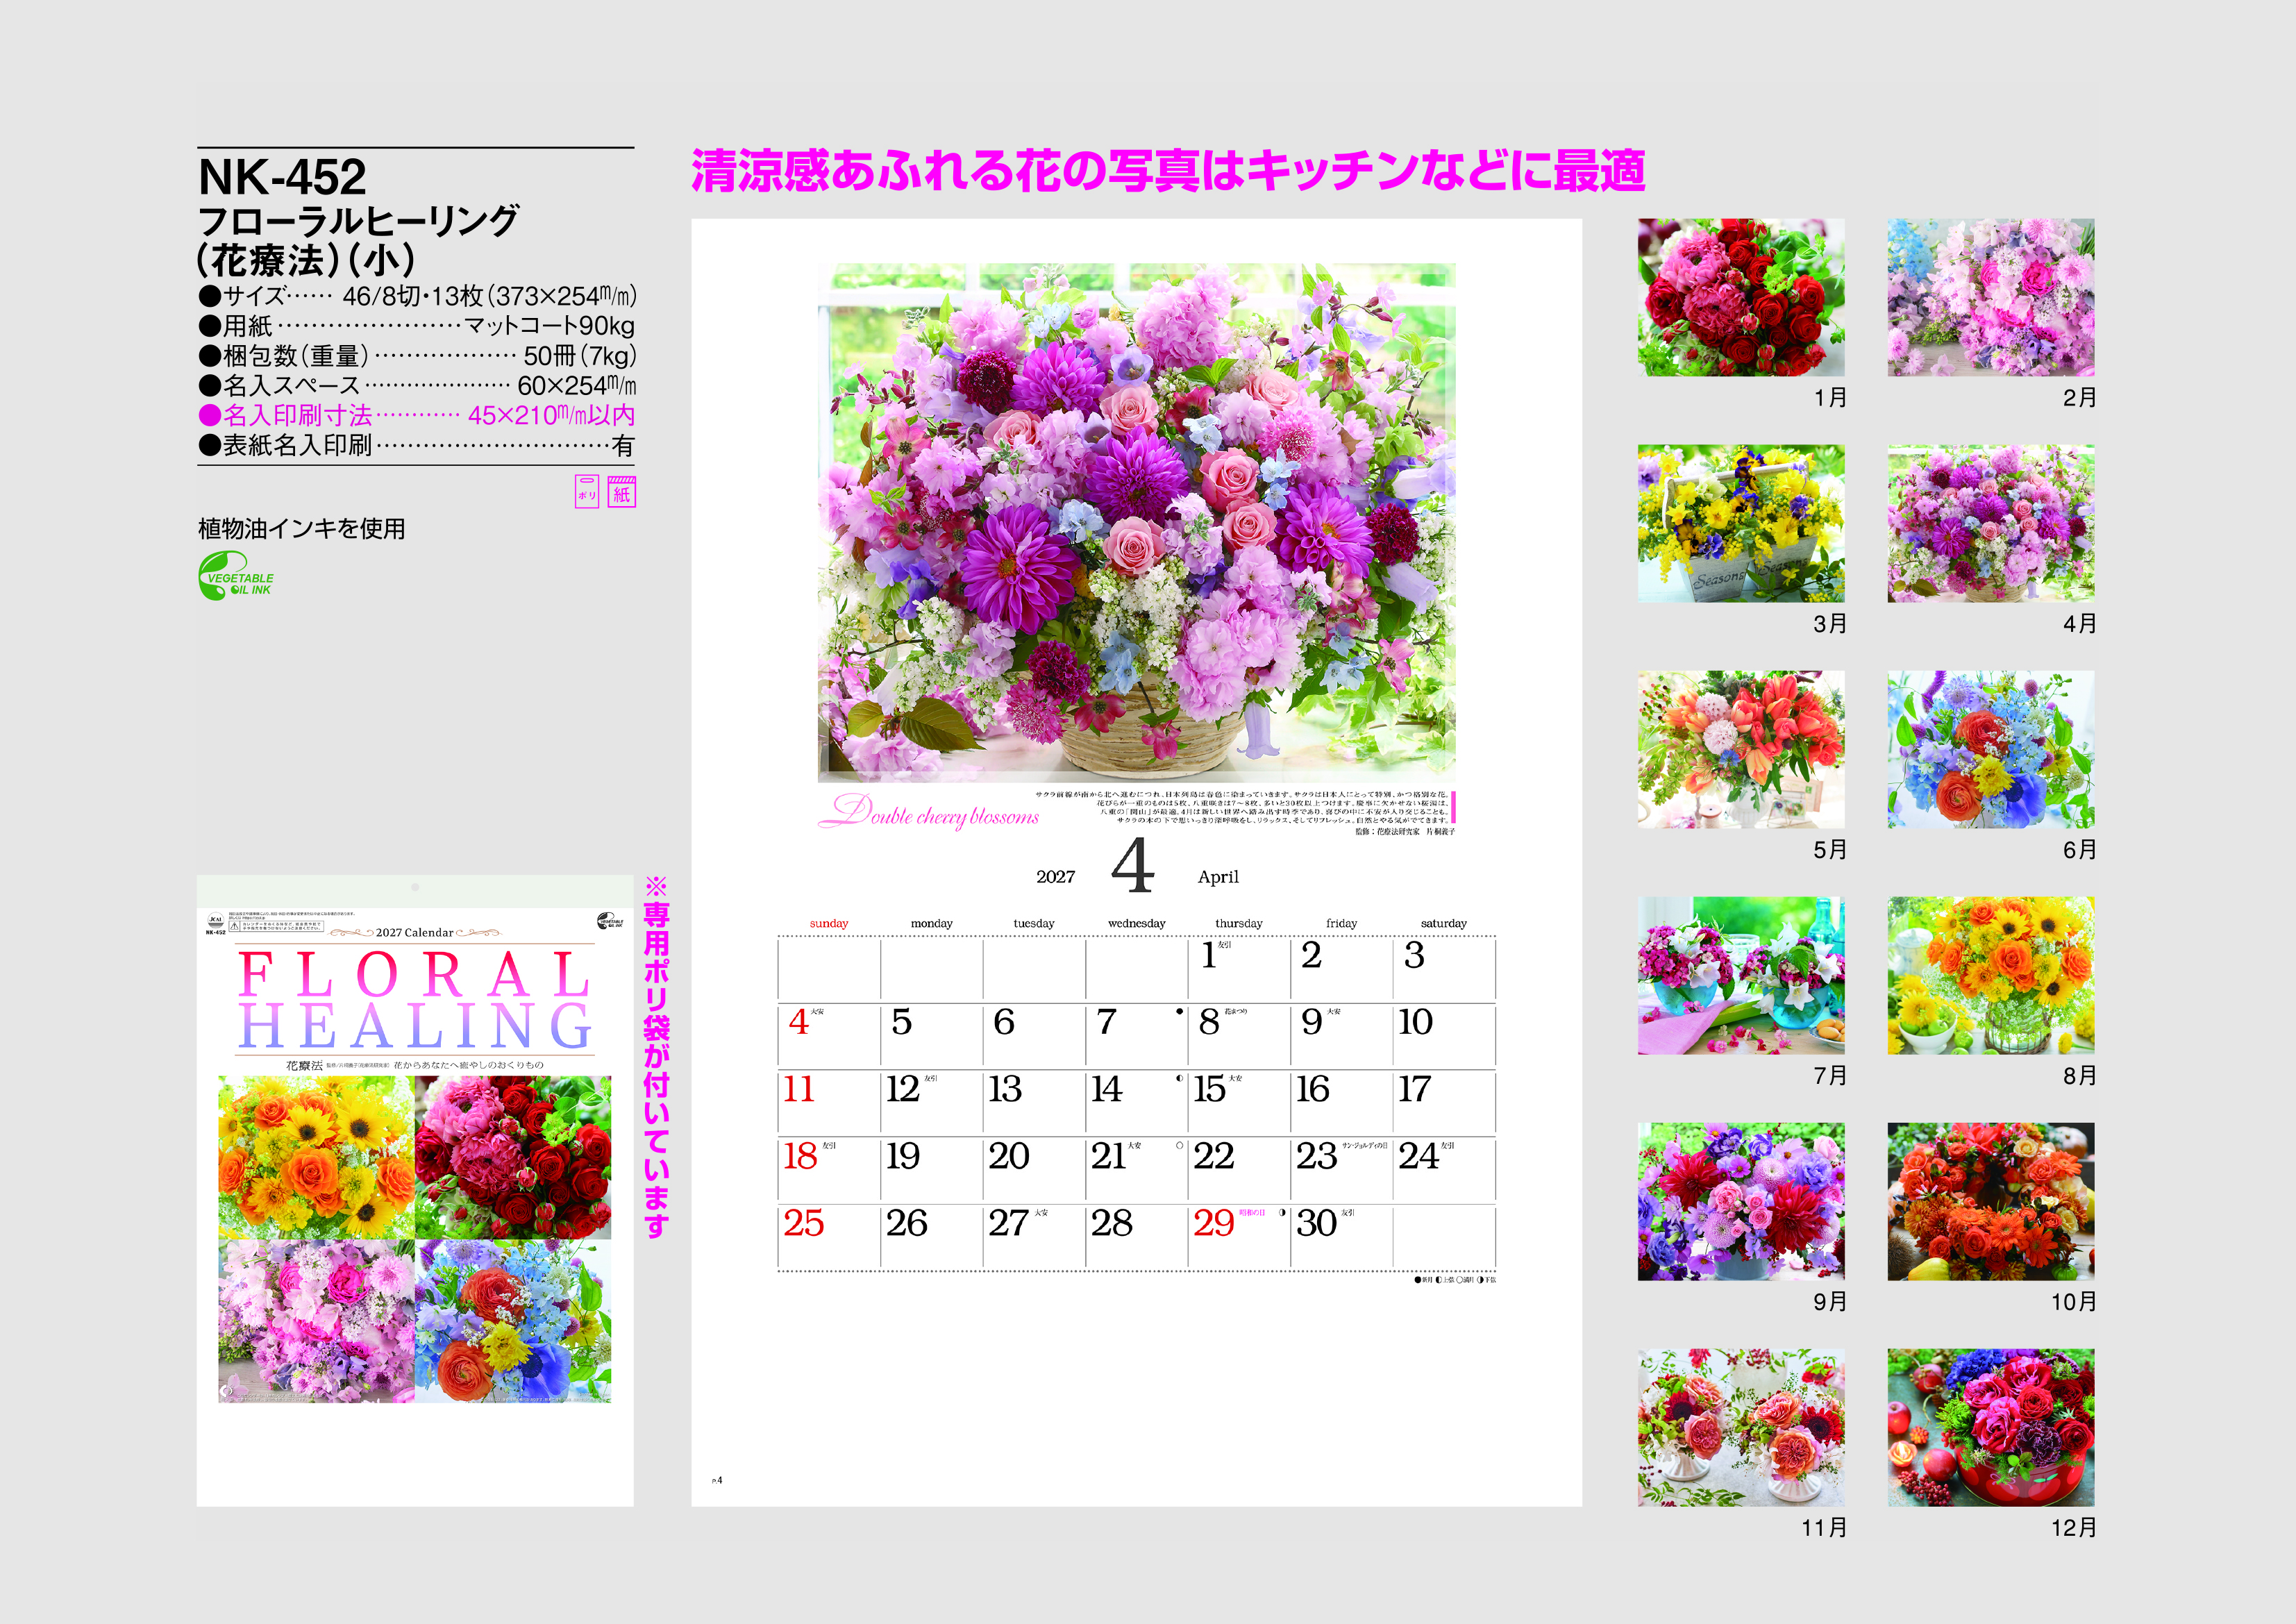Click the pink ポリ recycling mark icon
The height and width of the screenshot is (1624, 2296).
coord(587,491)
